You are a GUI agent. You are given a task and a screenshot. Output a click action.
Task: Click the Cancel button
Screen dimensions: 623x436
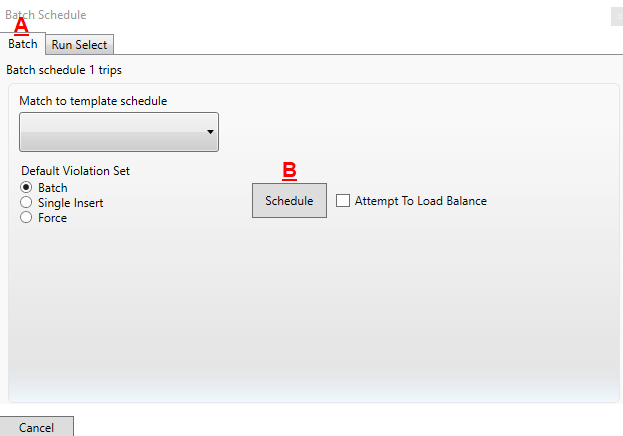[x=37, y=427]
